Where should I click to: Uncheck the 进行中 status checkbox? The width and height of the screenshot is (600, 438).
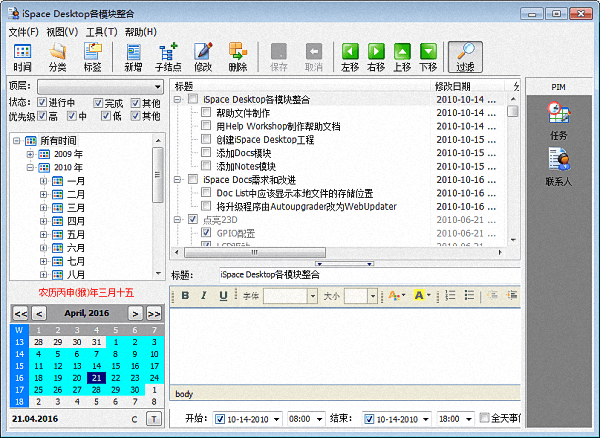pos(42,103)
